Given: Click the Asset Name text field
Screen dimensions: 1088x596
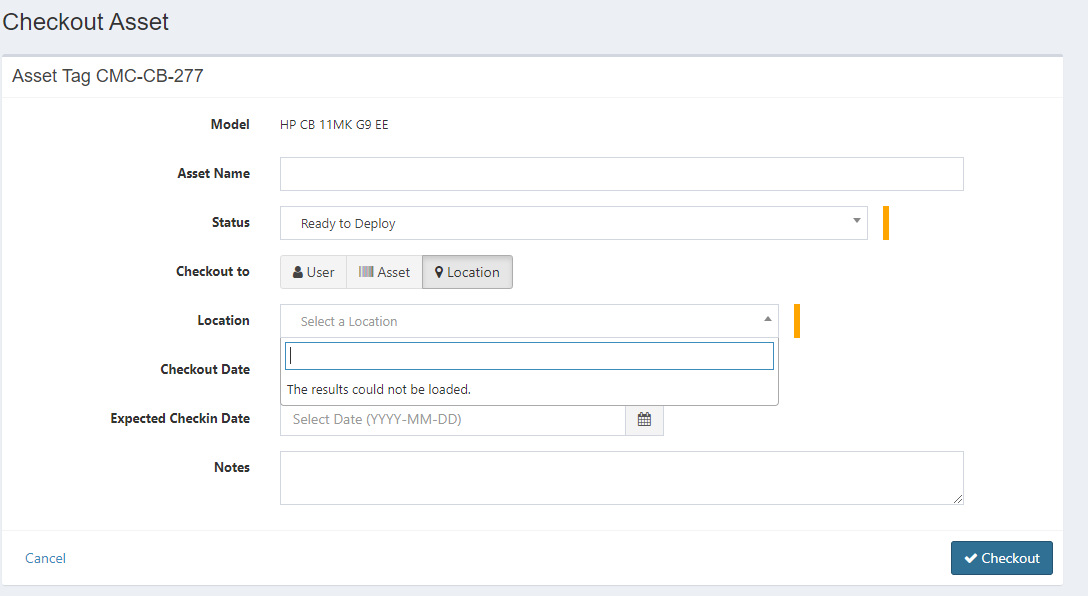Looking at the screenshot, I should click(x=622, y=173).
